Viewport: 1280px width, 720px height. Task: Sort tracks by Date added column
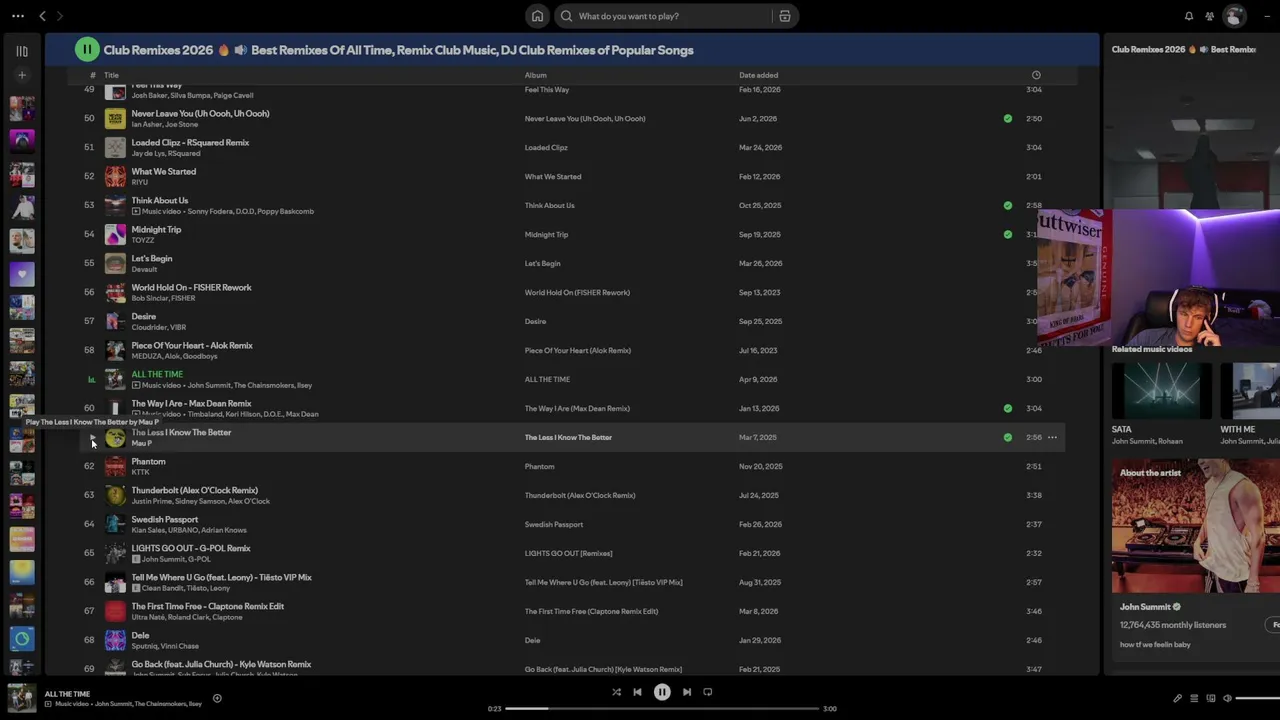758,75
